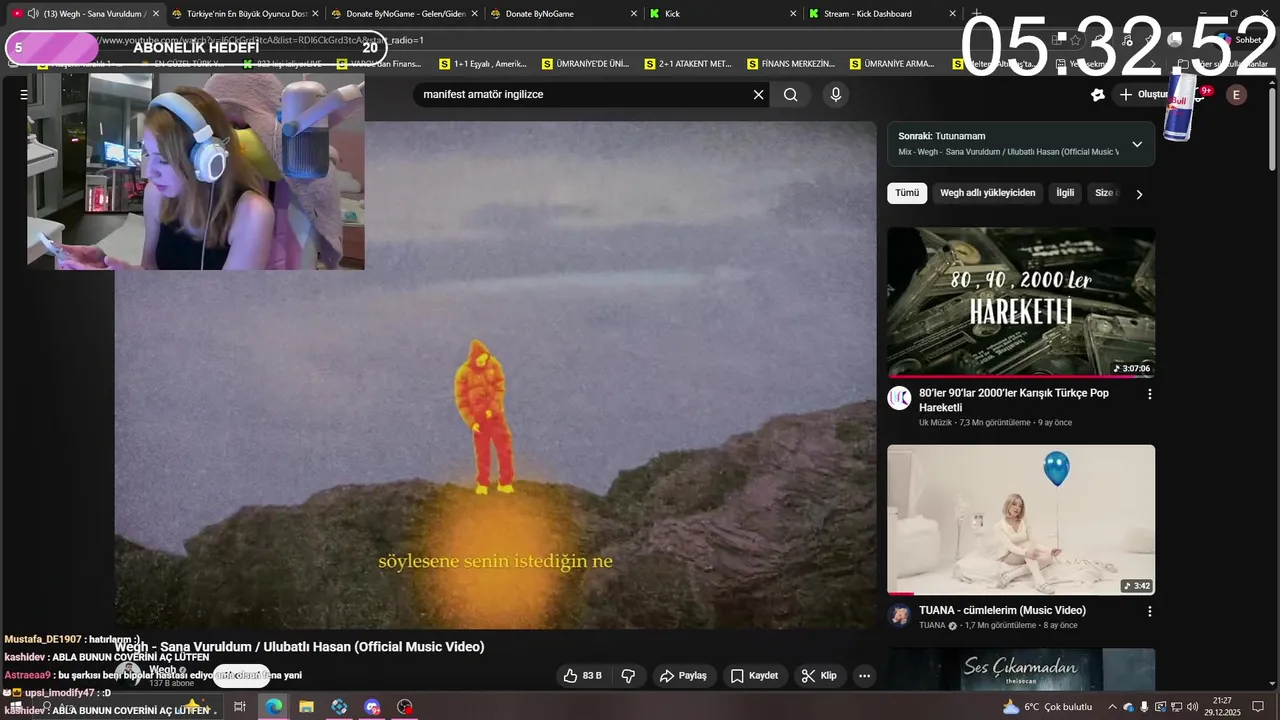Switch to Donate ByNoGame - Gelen/Giden tab
This screenshot has width=1280, height=720.
tap(405, 14)
